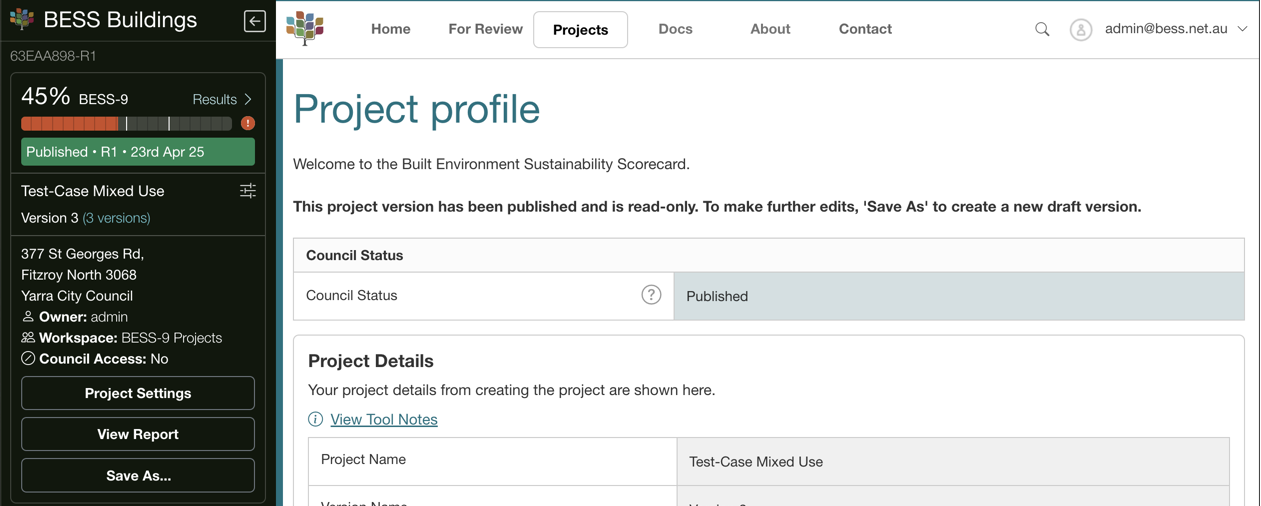The width and height of the screenshot is (1261, 506).
Task: Click the BESS tree logo in navbar
Action: tap(305, 29)
